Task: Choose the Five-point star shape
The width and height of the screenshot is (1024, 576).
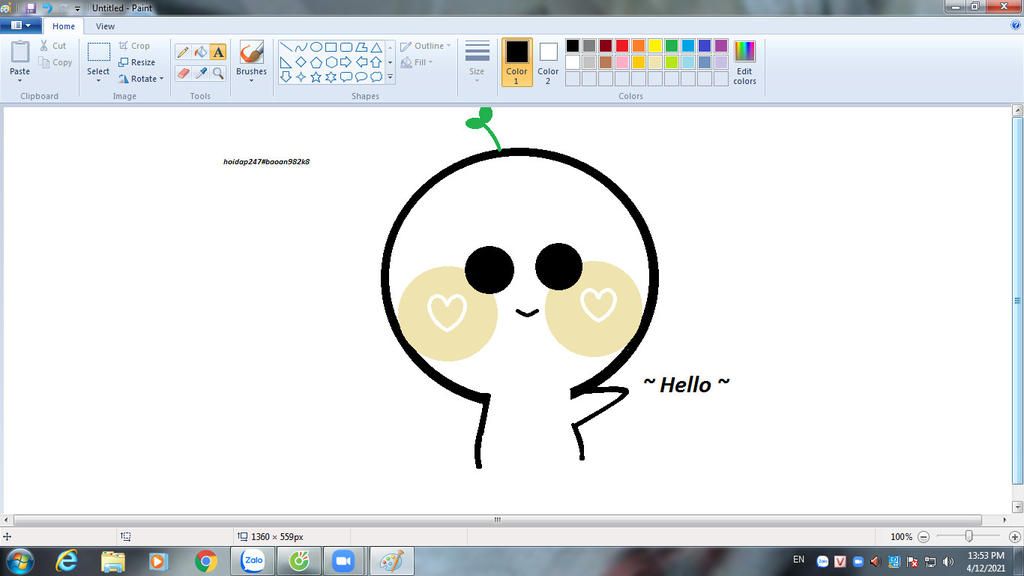Action: click(x=316, y=77)
